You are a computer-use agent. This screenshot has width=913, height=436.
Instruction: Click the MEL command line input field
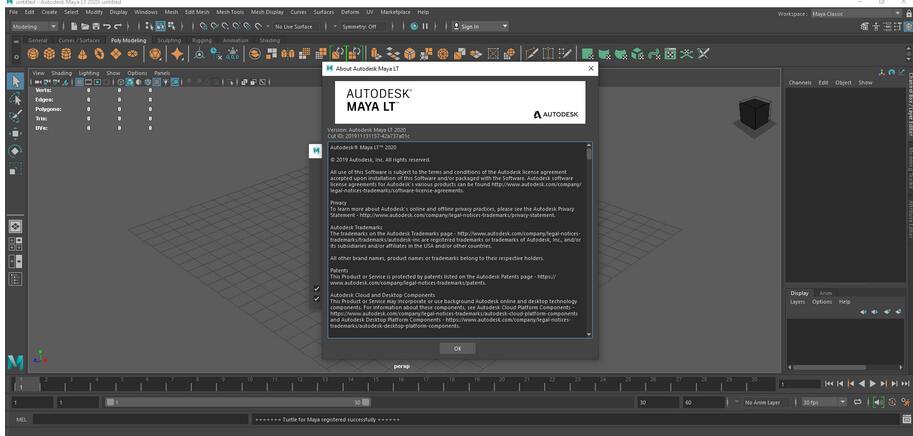(x=140, y=419)
